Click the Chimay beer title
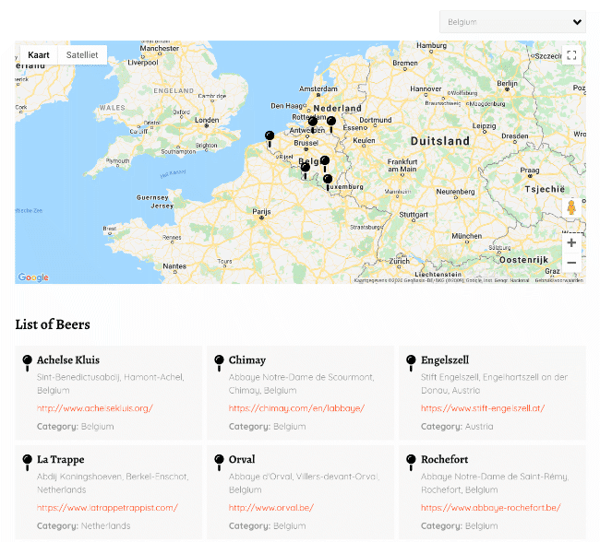This screenshot has height=542, width=600. click(x=247, y=360)
